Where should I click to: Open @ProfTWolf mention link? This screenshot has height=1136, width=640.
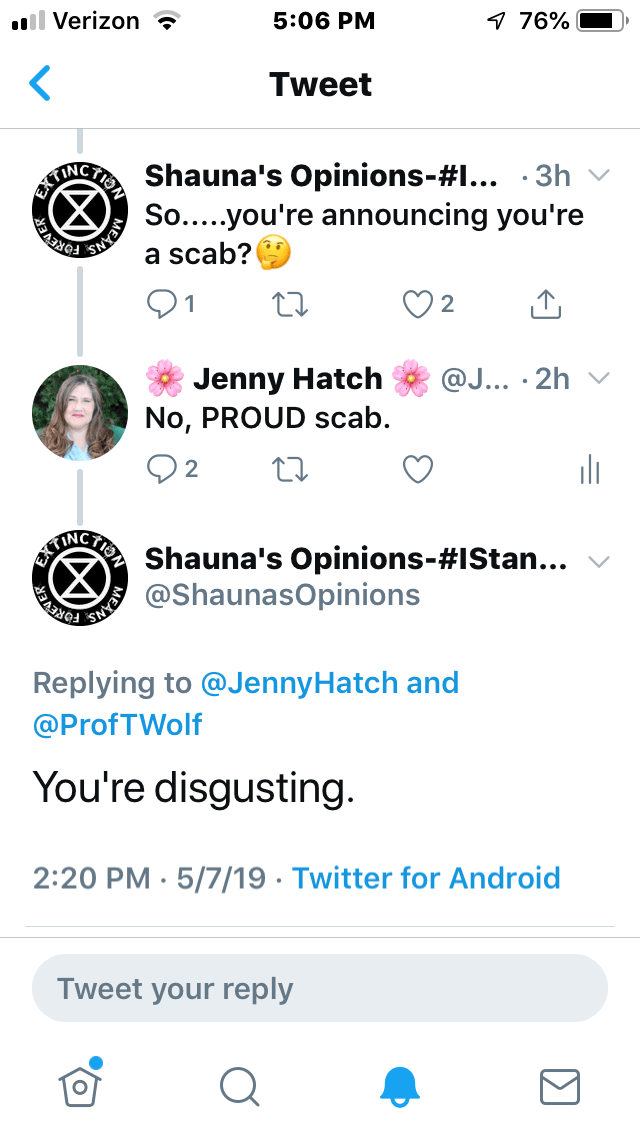click(x=118, y=725)
